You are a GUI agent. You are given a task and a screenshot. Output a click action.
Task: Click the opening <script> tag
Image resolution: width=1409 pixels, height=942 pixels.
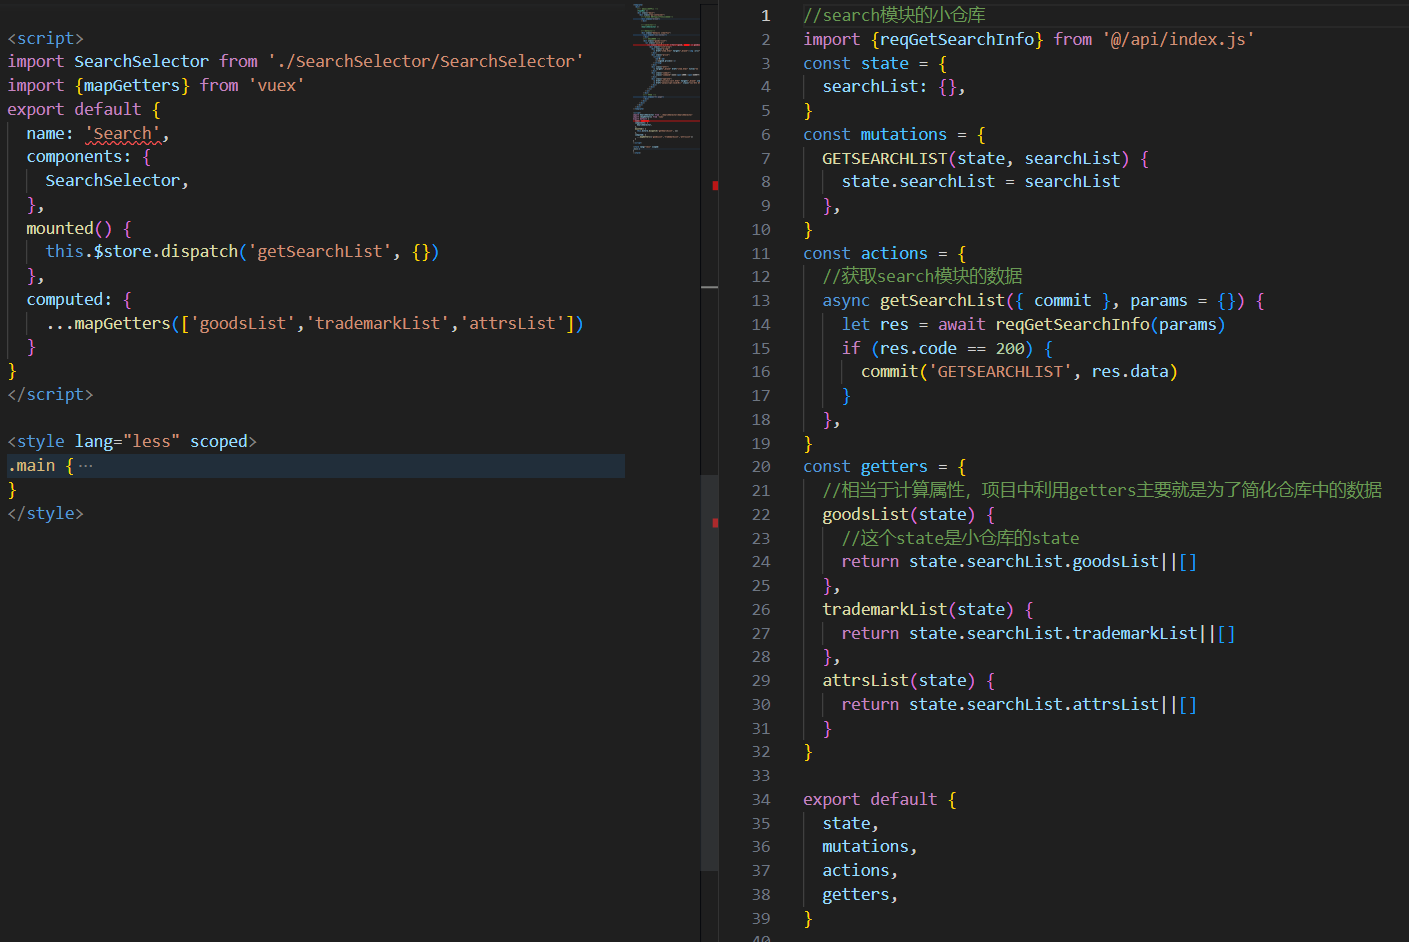tap(46, 38)
